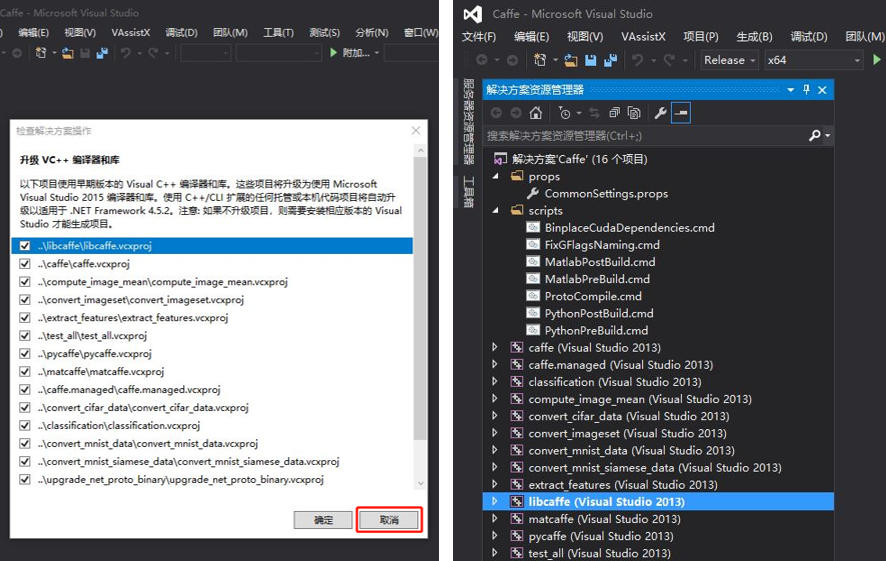Open 生成(B) menu in right window

[x=754, y=37]
